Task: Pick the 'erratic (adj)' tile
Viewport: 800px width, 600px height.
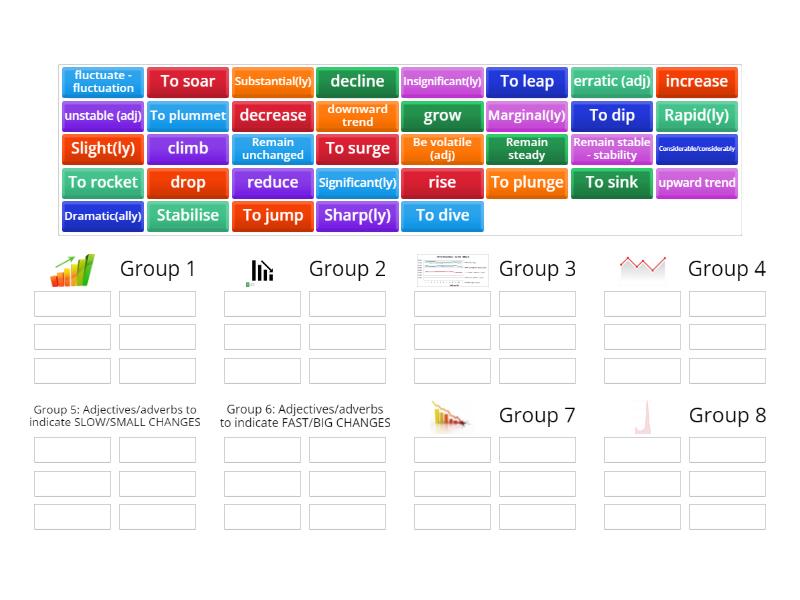Action: pyautogui.click(x=612, y=82)
